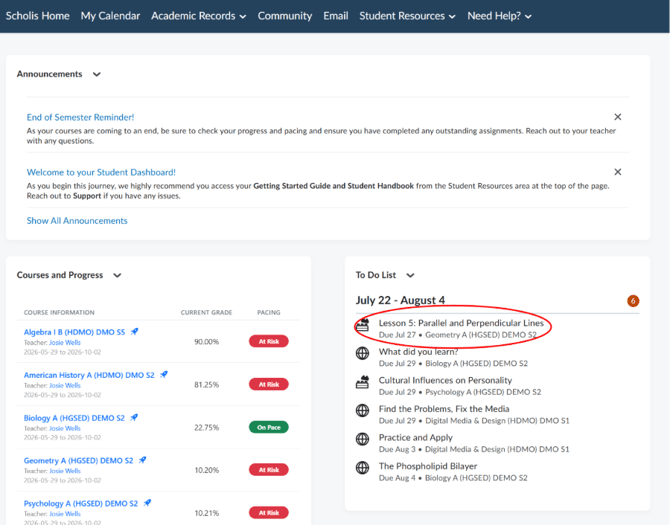Open the End of Semester Reminder! announcement link
Viewport: 670px width, 525px height.
coord(80,117)
